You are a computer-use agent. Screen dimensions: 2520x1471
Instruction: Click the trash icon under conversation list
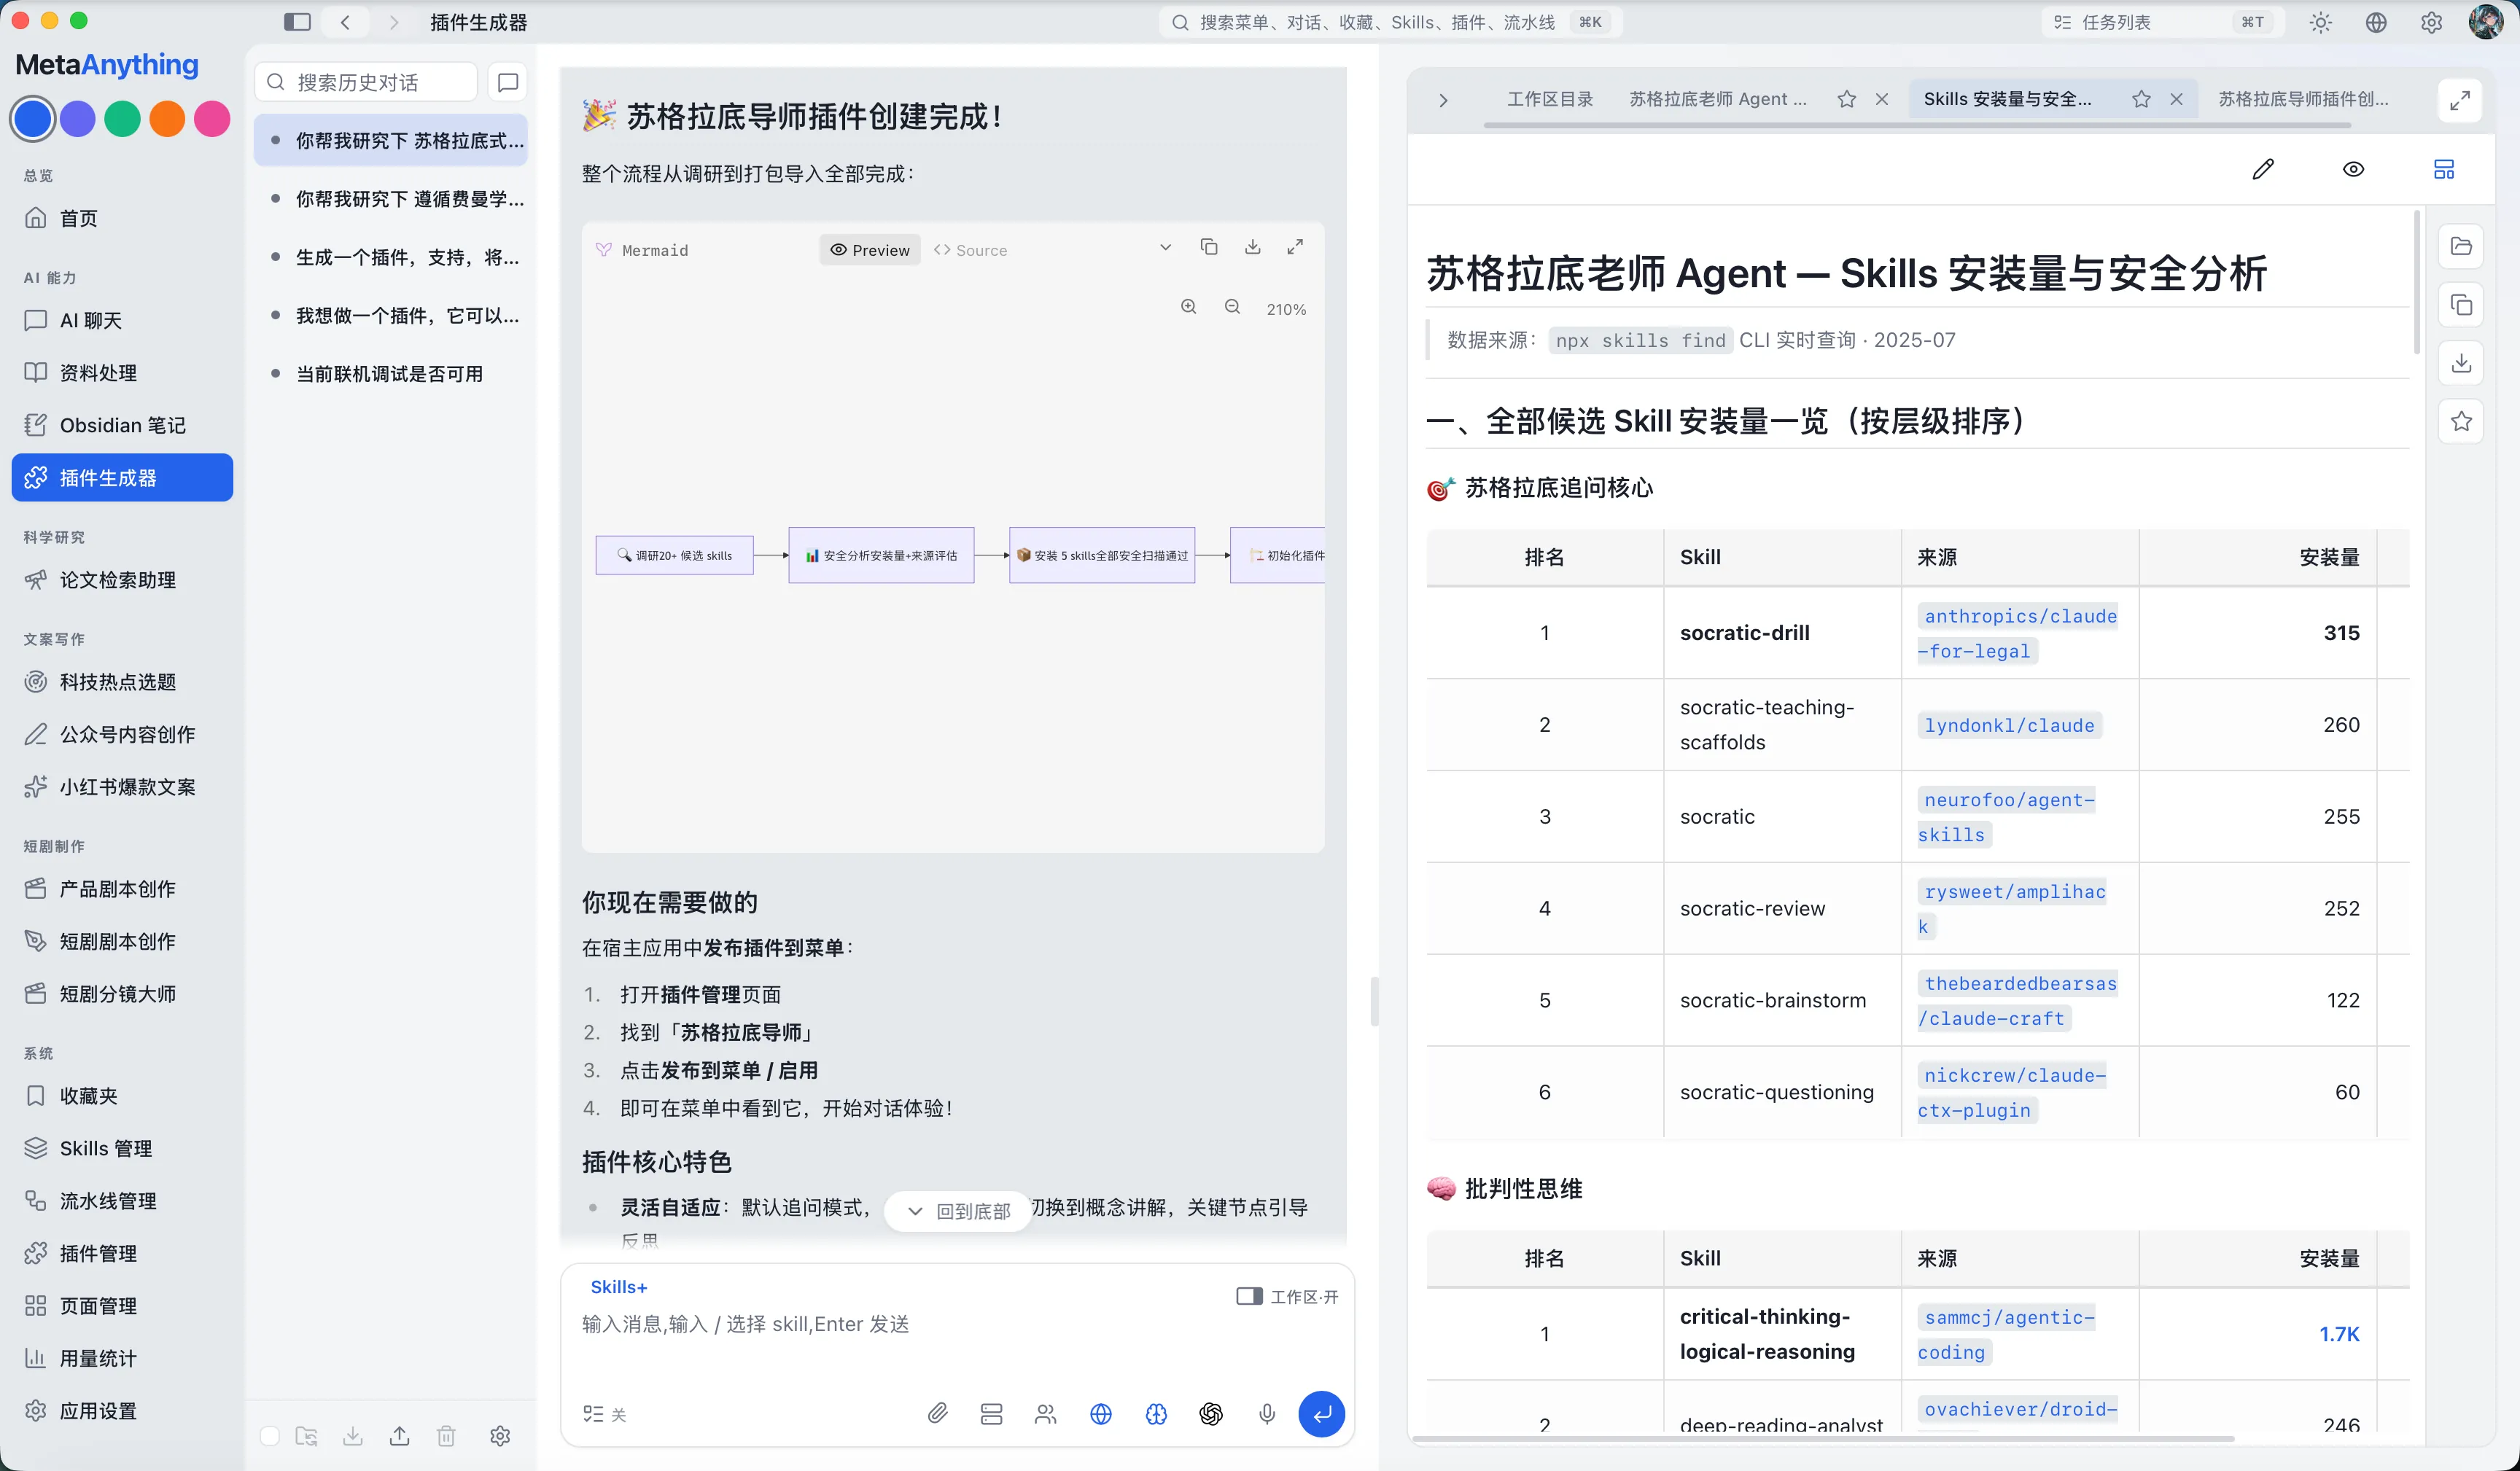(x=446, y=1436)
